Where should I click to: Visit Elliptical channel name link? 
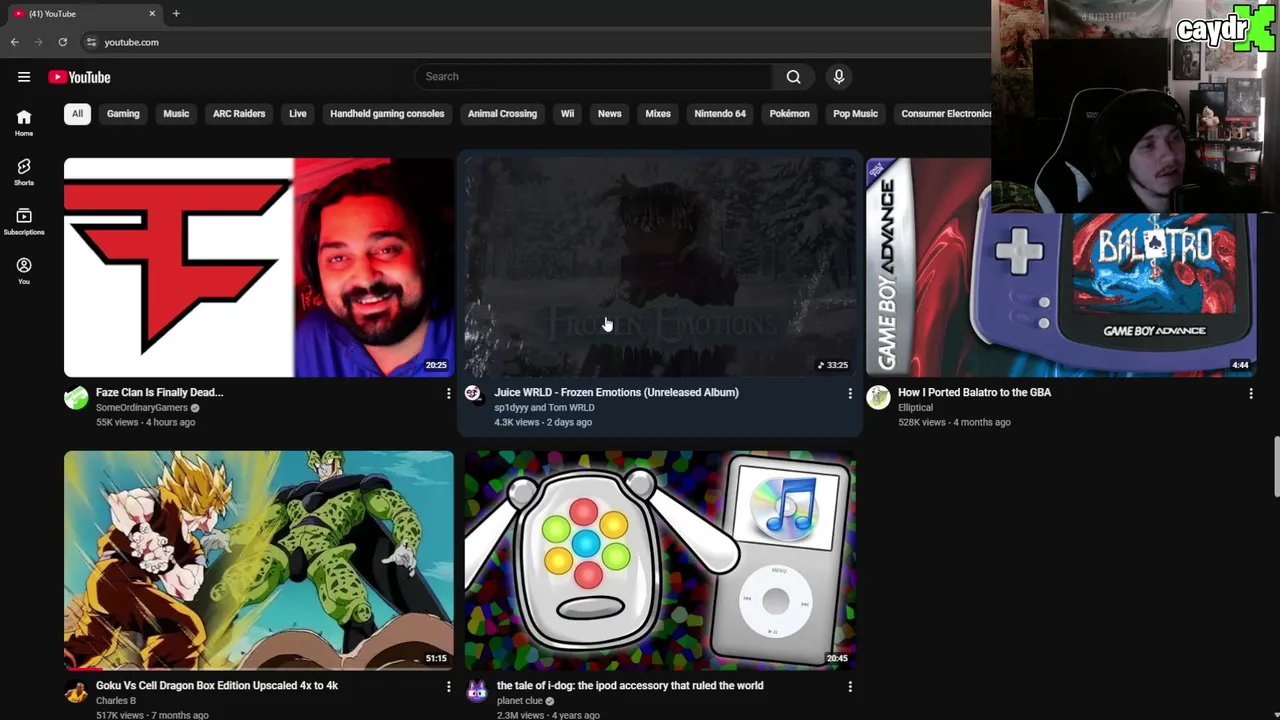[915, 408]
